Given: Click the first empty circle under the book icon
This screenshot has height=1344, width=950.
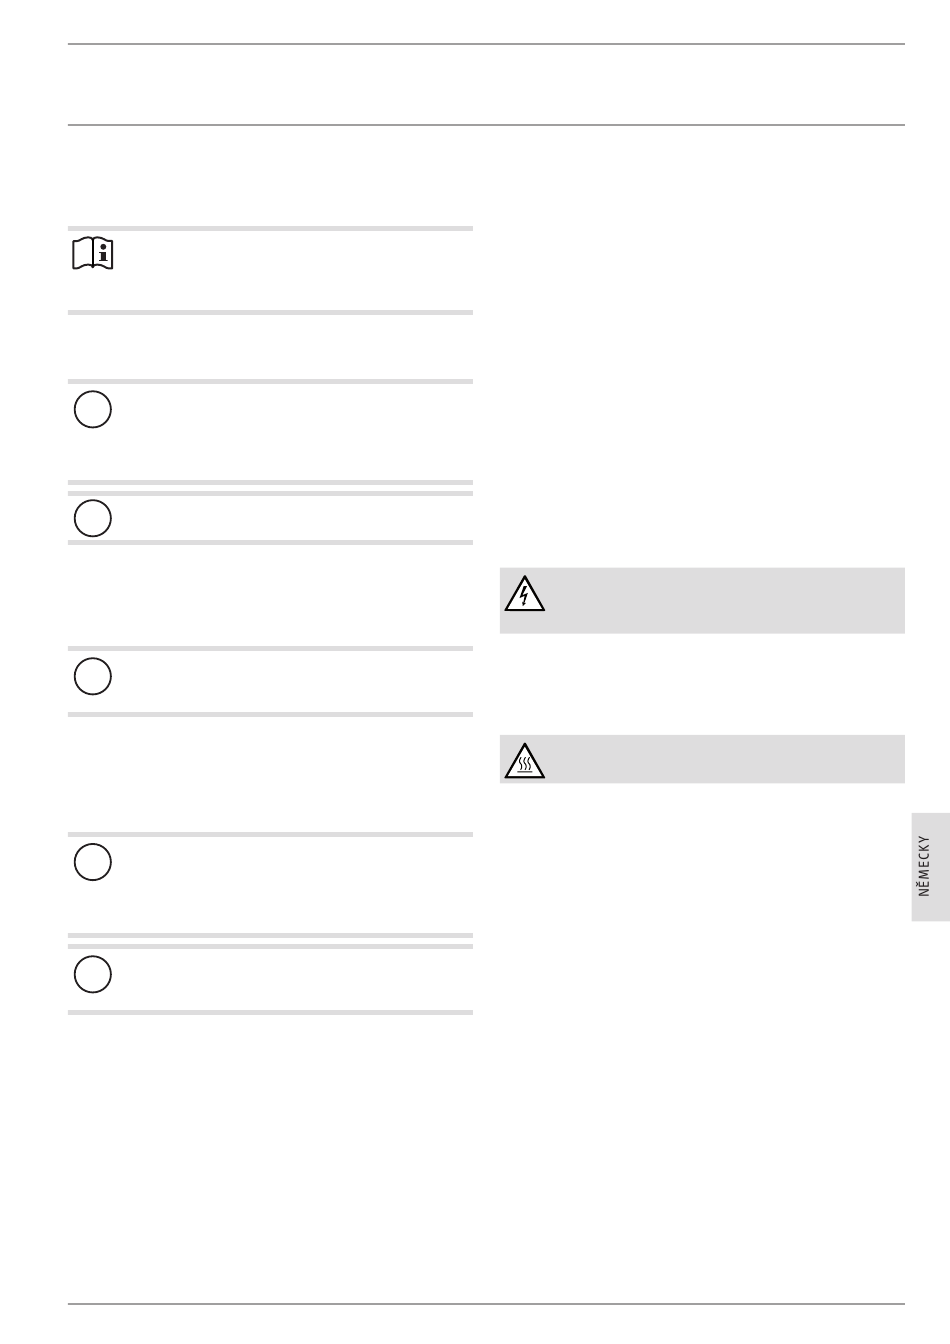Looking at the screenshot, I should [92, 410].
